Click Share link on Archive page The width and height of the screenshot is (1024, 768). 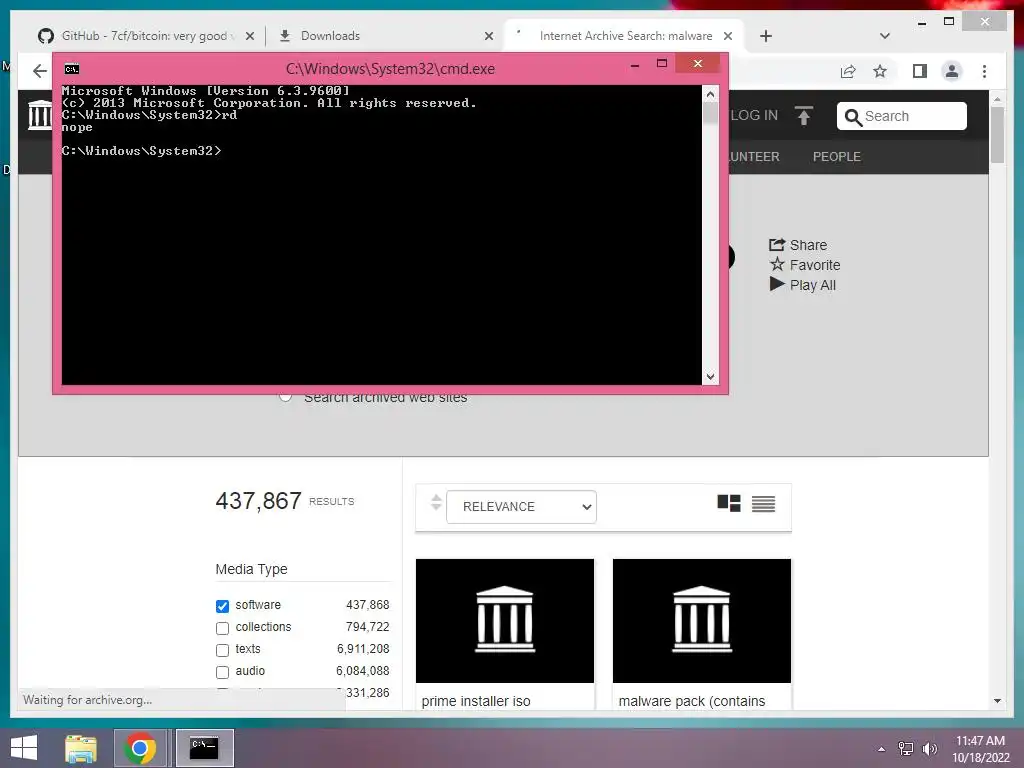pos(798,245)
